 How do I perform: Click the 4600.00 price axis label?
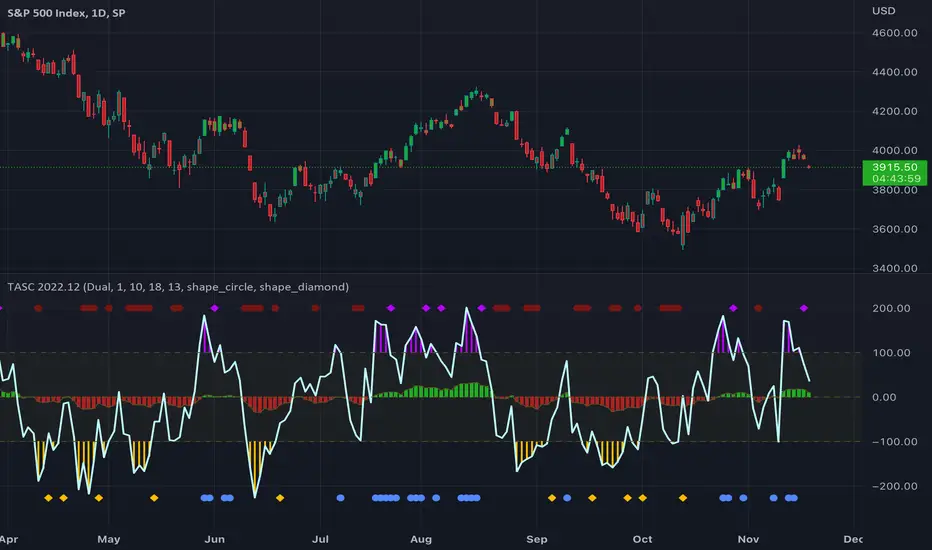tap(895, 33)
